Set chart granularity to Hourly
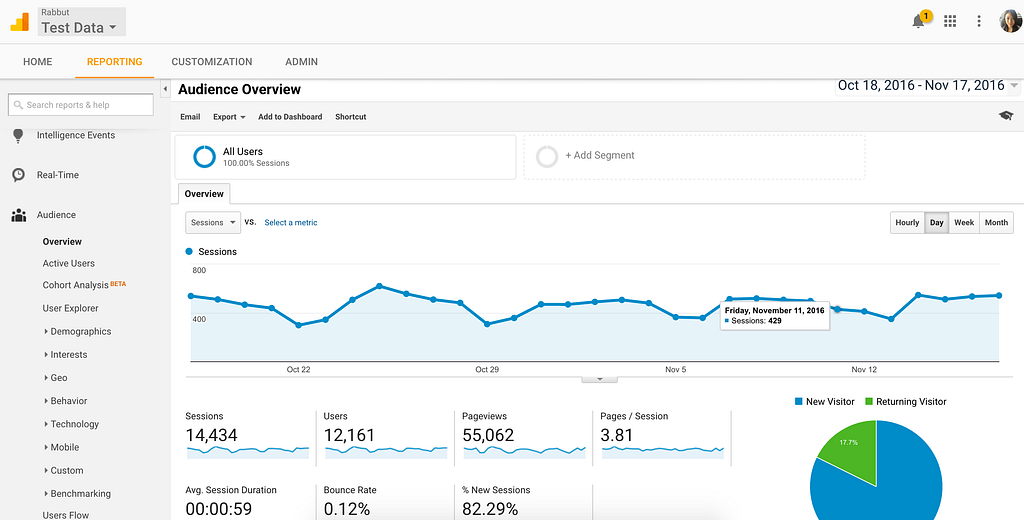 point(907,223)
